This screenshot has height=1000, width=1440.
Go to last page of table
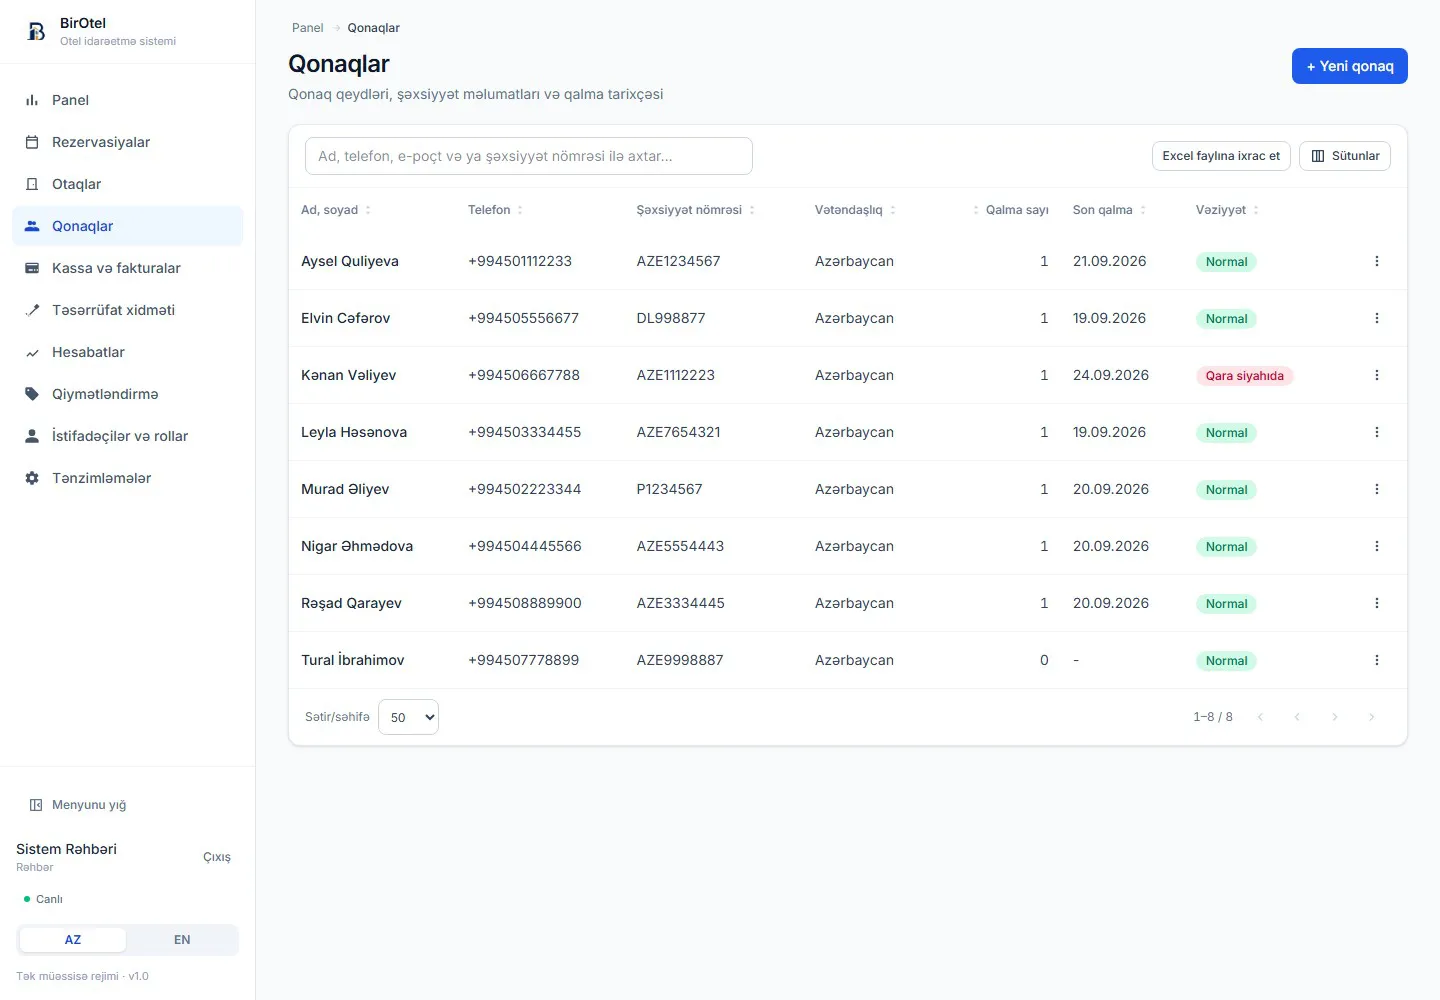tap(1371, 717)
